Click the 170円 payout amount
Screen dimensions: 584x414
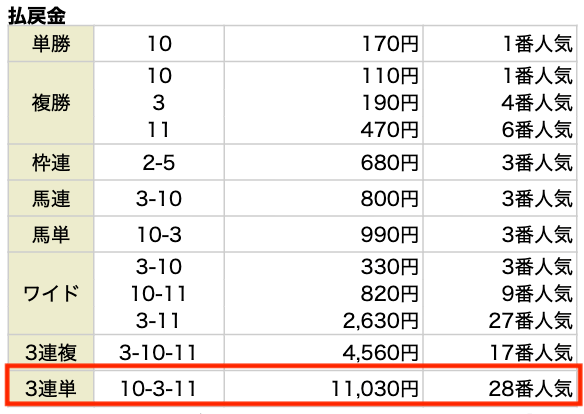[390, 44]
